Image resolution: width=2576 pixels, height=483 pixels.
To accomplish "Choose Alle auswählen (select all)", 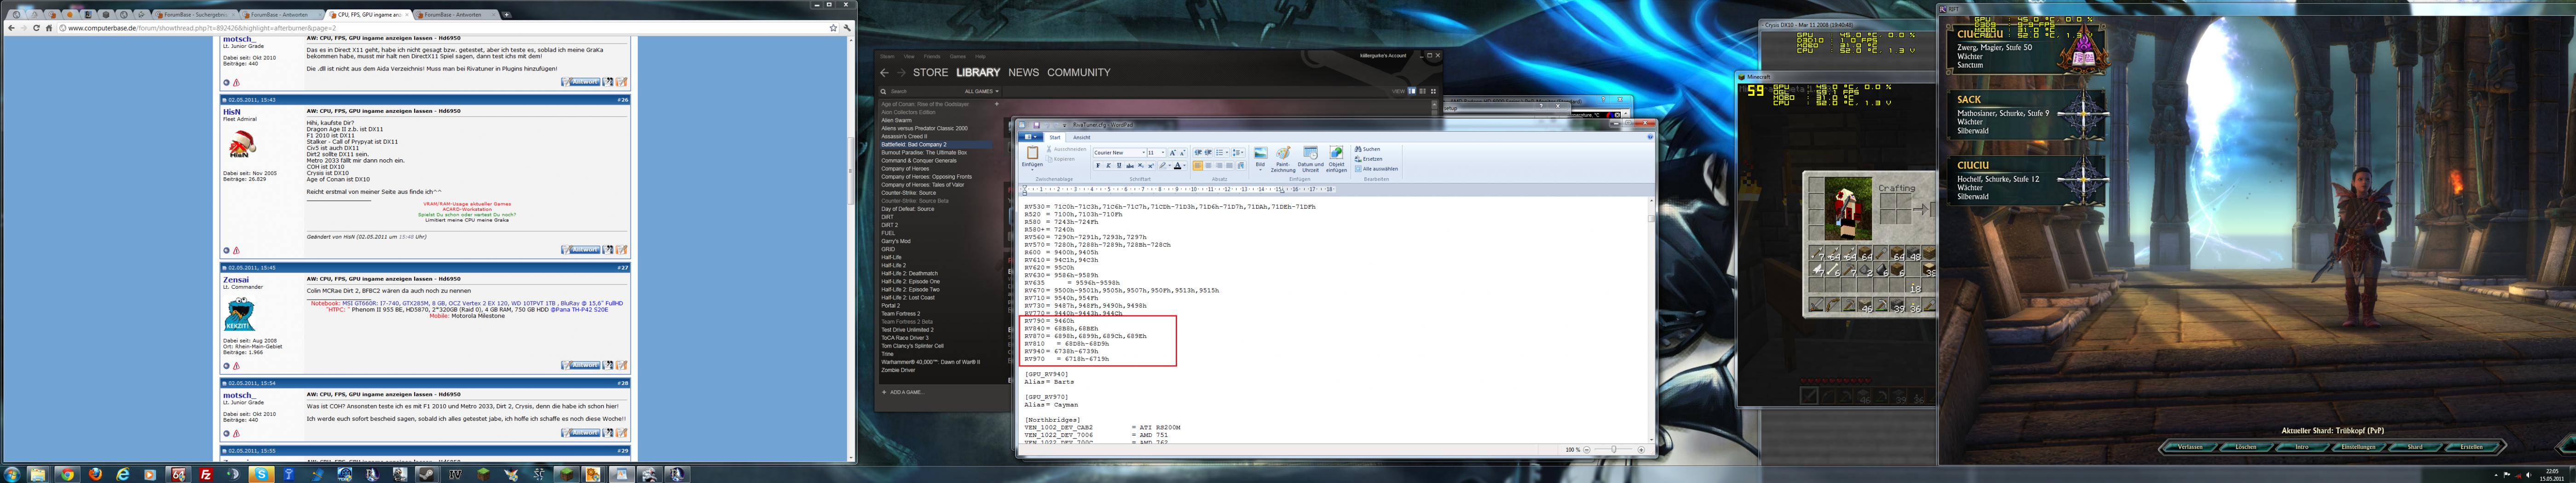I will point(1377,169).
